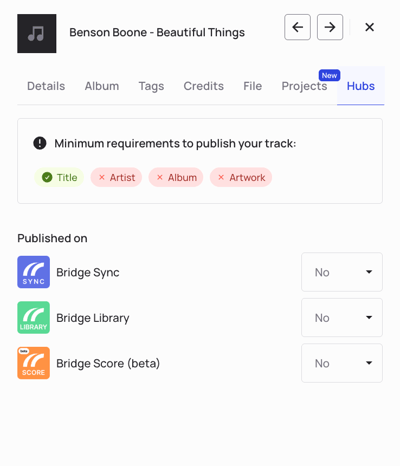This screenshot has height=466, width=400.
Task: Click the Bridge Library logo icon
Action: tap(34, 317)
